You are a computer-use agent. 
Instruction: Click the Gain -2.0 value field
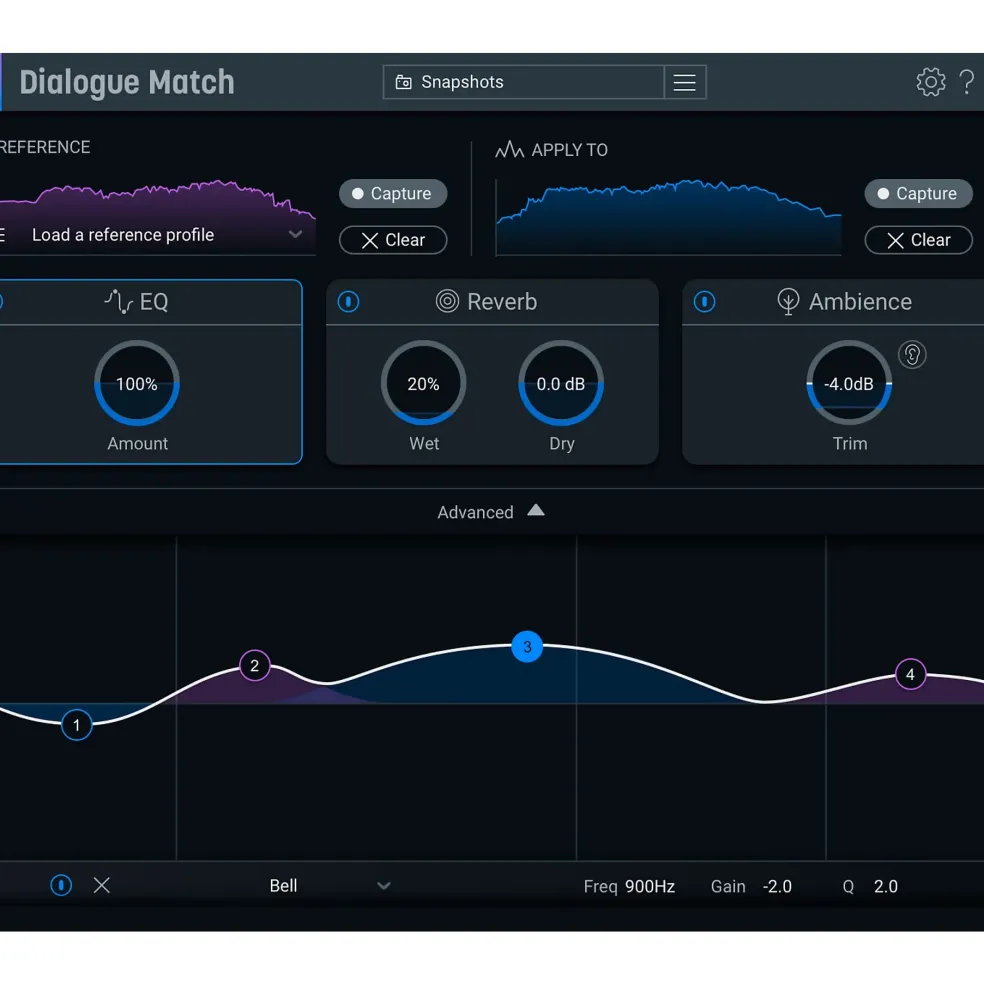coord(777,886)
